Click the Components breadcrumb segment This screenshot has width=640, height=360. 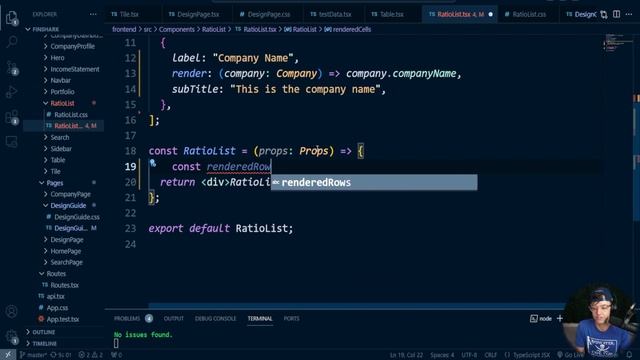pos(176,29)
